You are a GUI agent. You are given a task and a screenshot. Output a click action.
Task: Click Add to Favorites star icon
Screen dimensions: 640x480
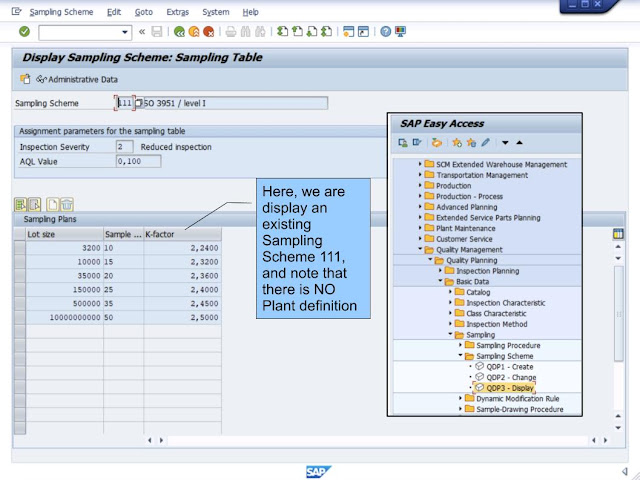click(457, 142)
